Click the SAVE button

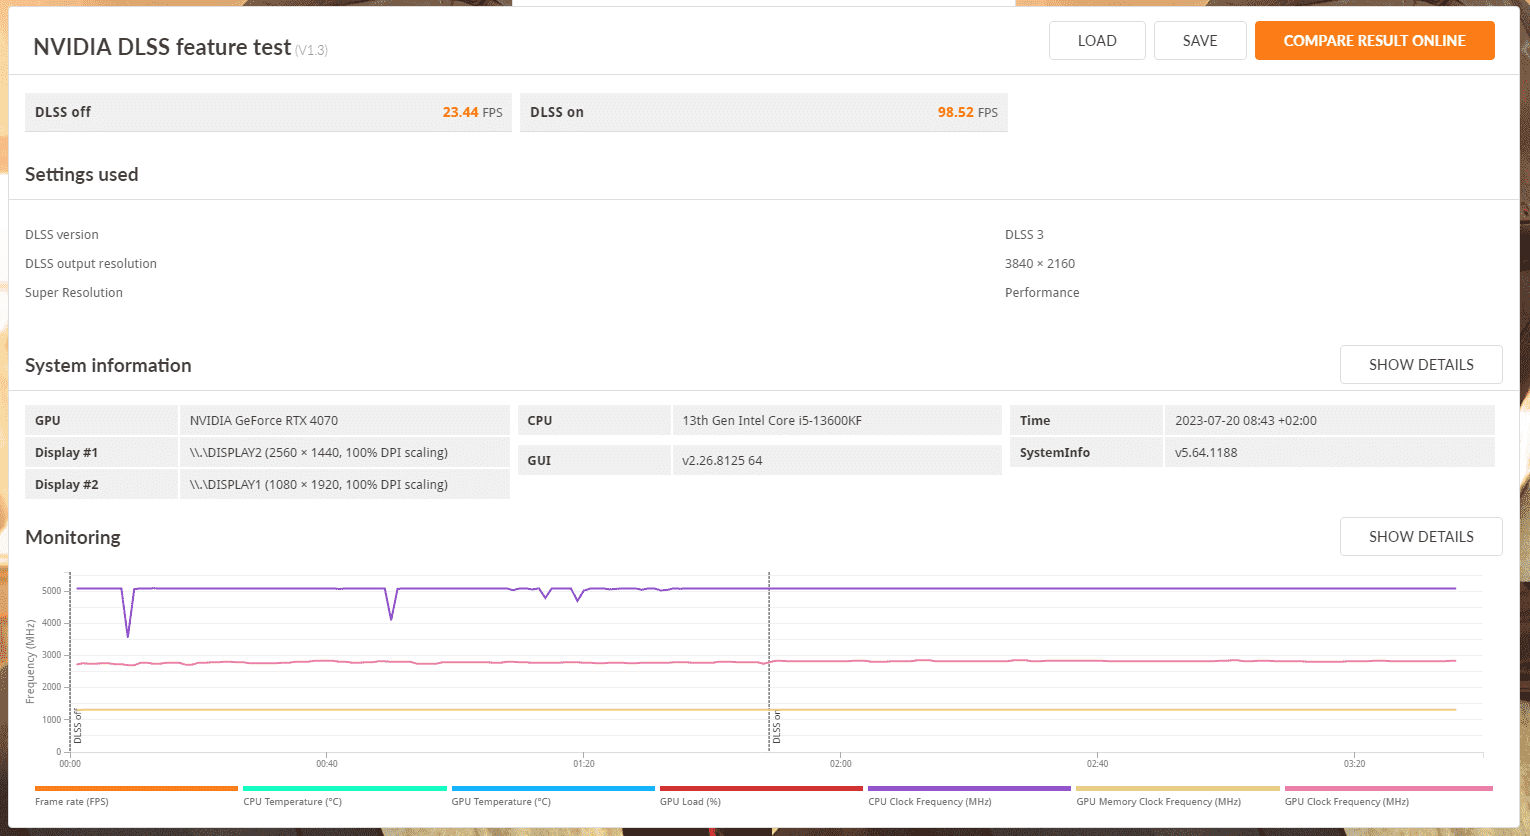coord(1200,41)
